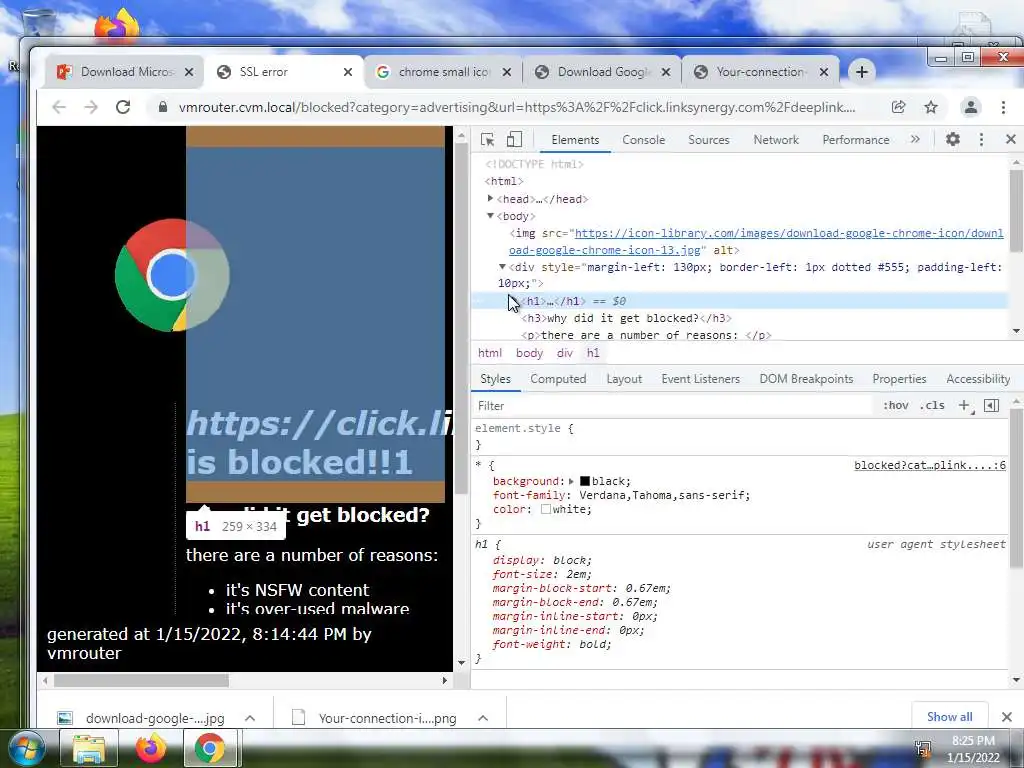1024x768 pixels.
Task: Select div in the breadcrumb bar
Action: coord(565,353)
